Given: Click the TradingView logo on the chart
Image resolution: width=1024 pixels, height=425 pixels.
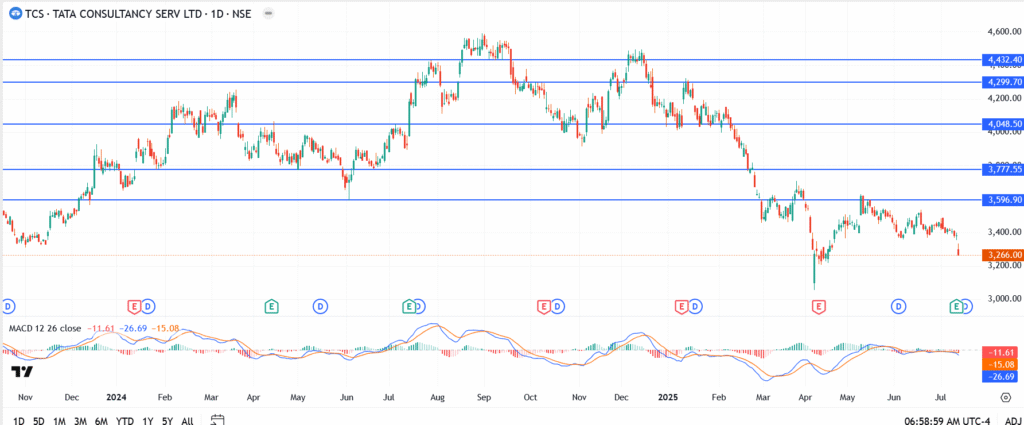Looking at the screenshot, I should (x=21, y=372).
